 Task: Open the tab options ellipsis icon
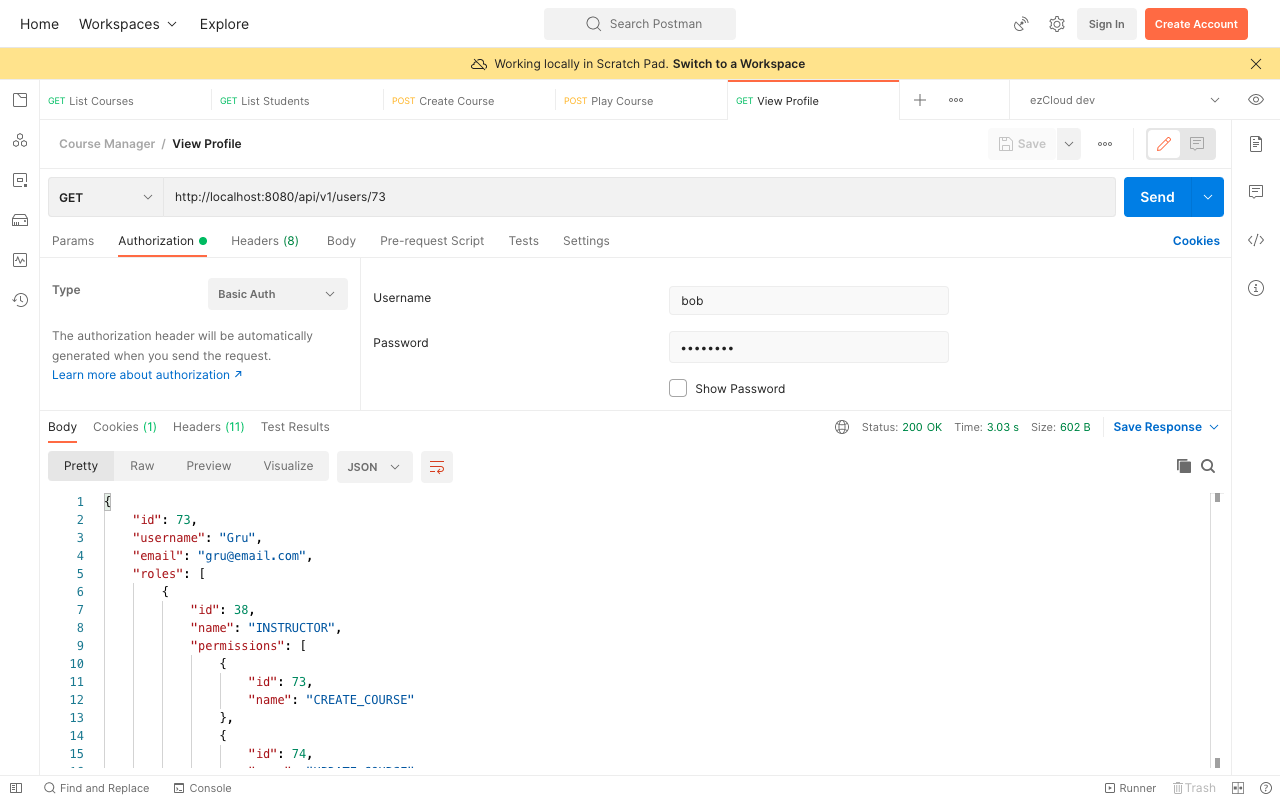[x=956, y=100]
